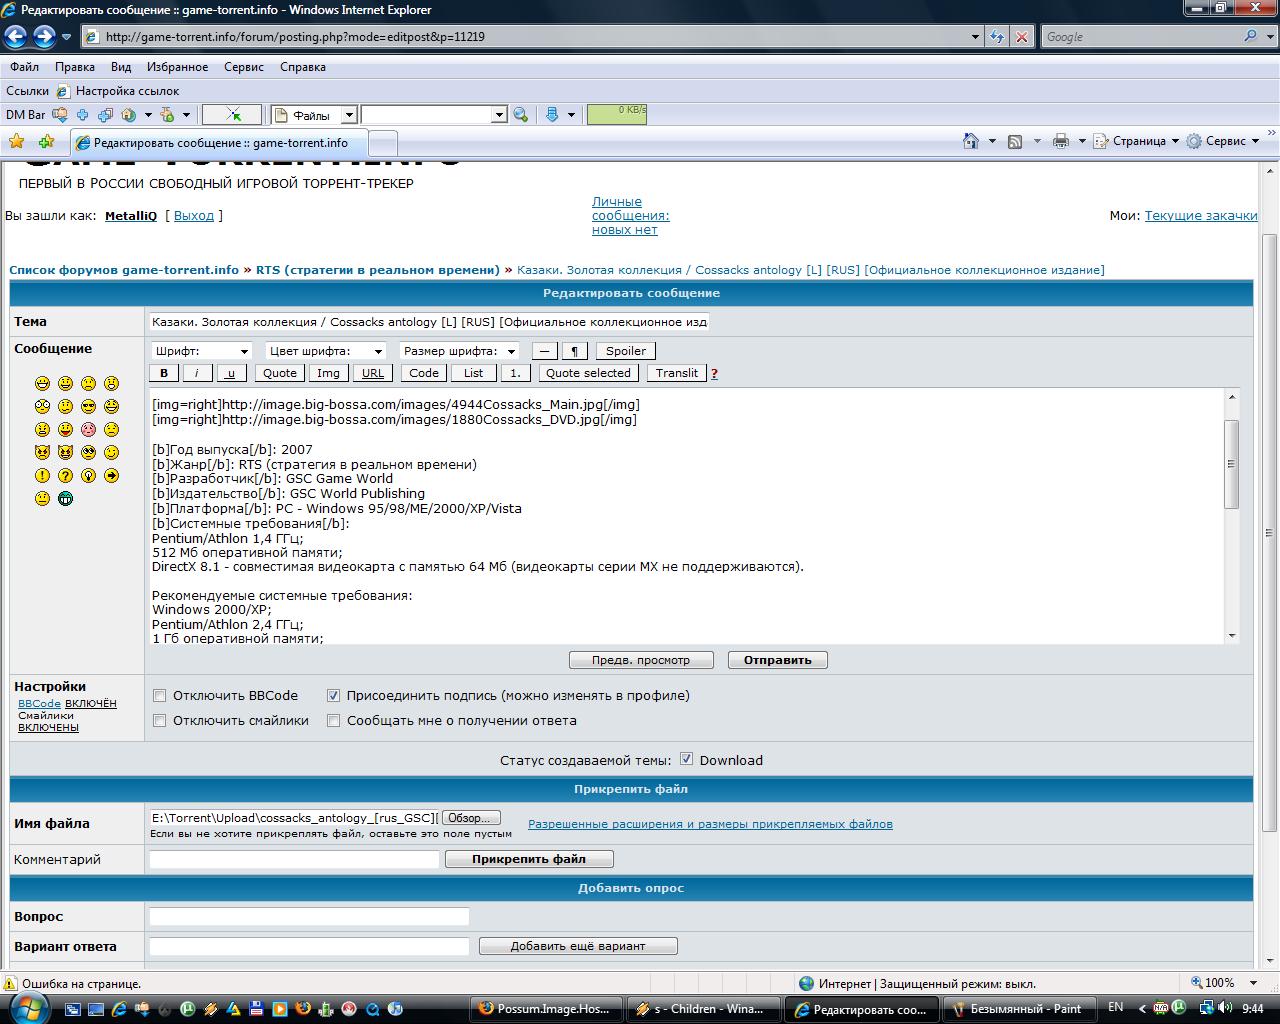
Task: Click the DM Bar blue download arrow icon
Action: pyautogui.click(x=551, y=115)
